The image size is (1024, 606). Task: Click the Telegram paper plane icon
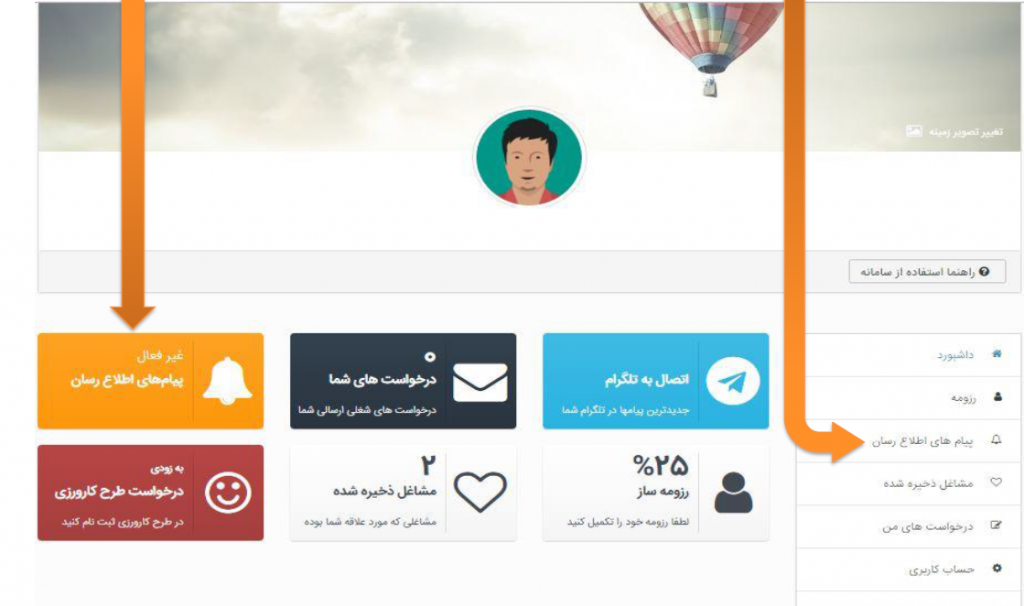click(x=733, y=381)
